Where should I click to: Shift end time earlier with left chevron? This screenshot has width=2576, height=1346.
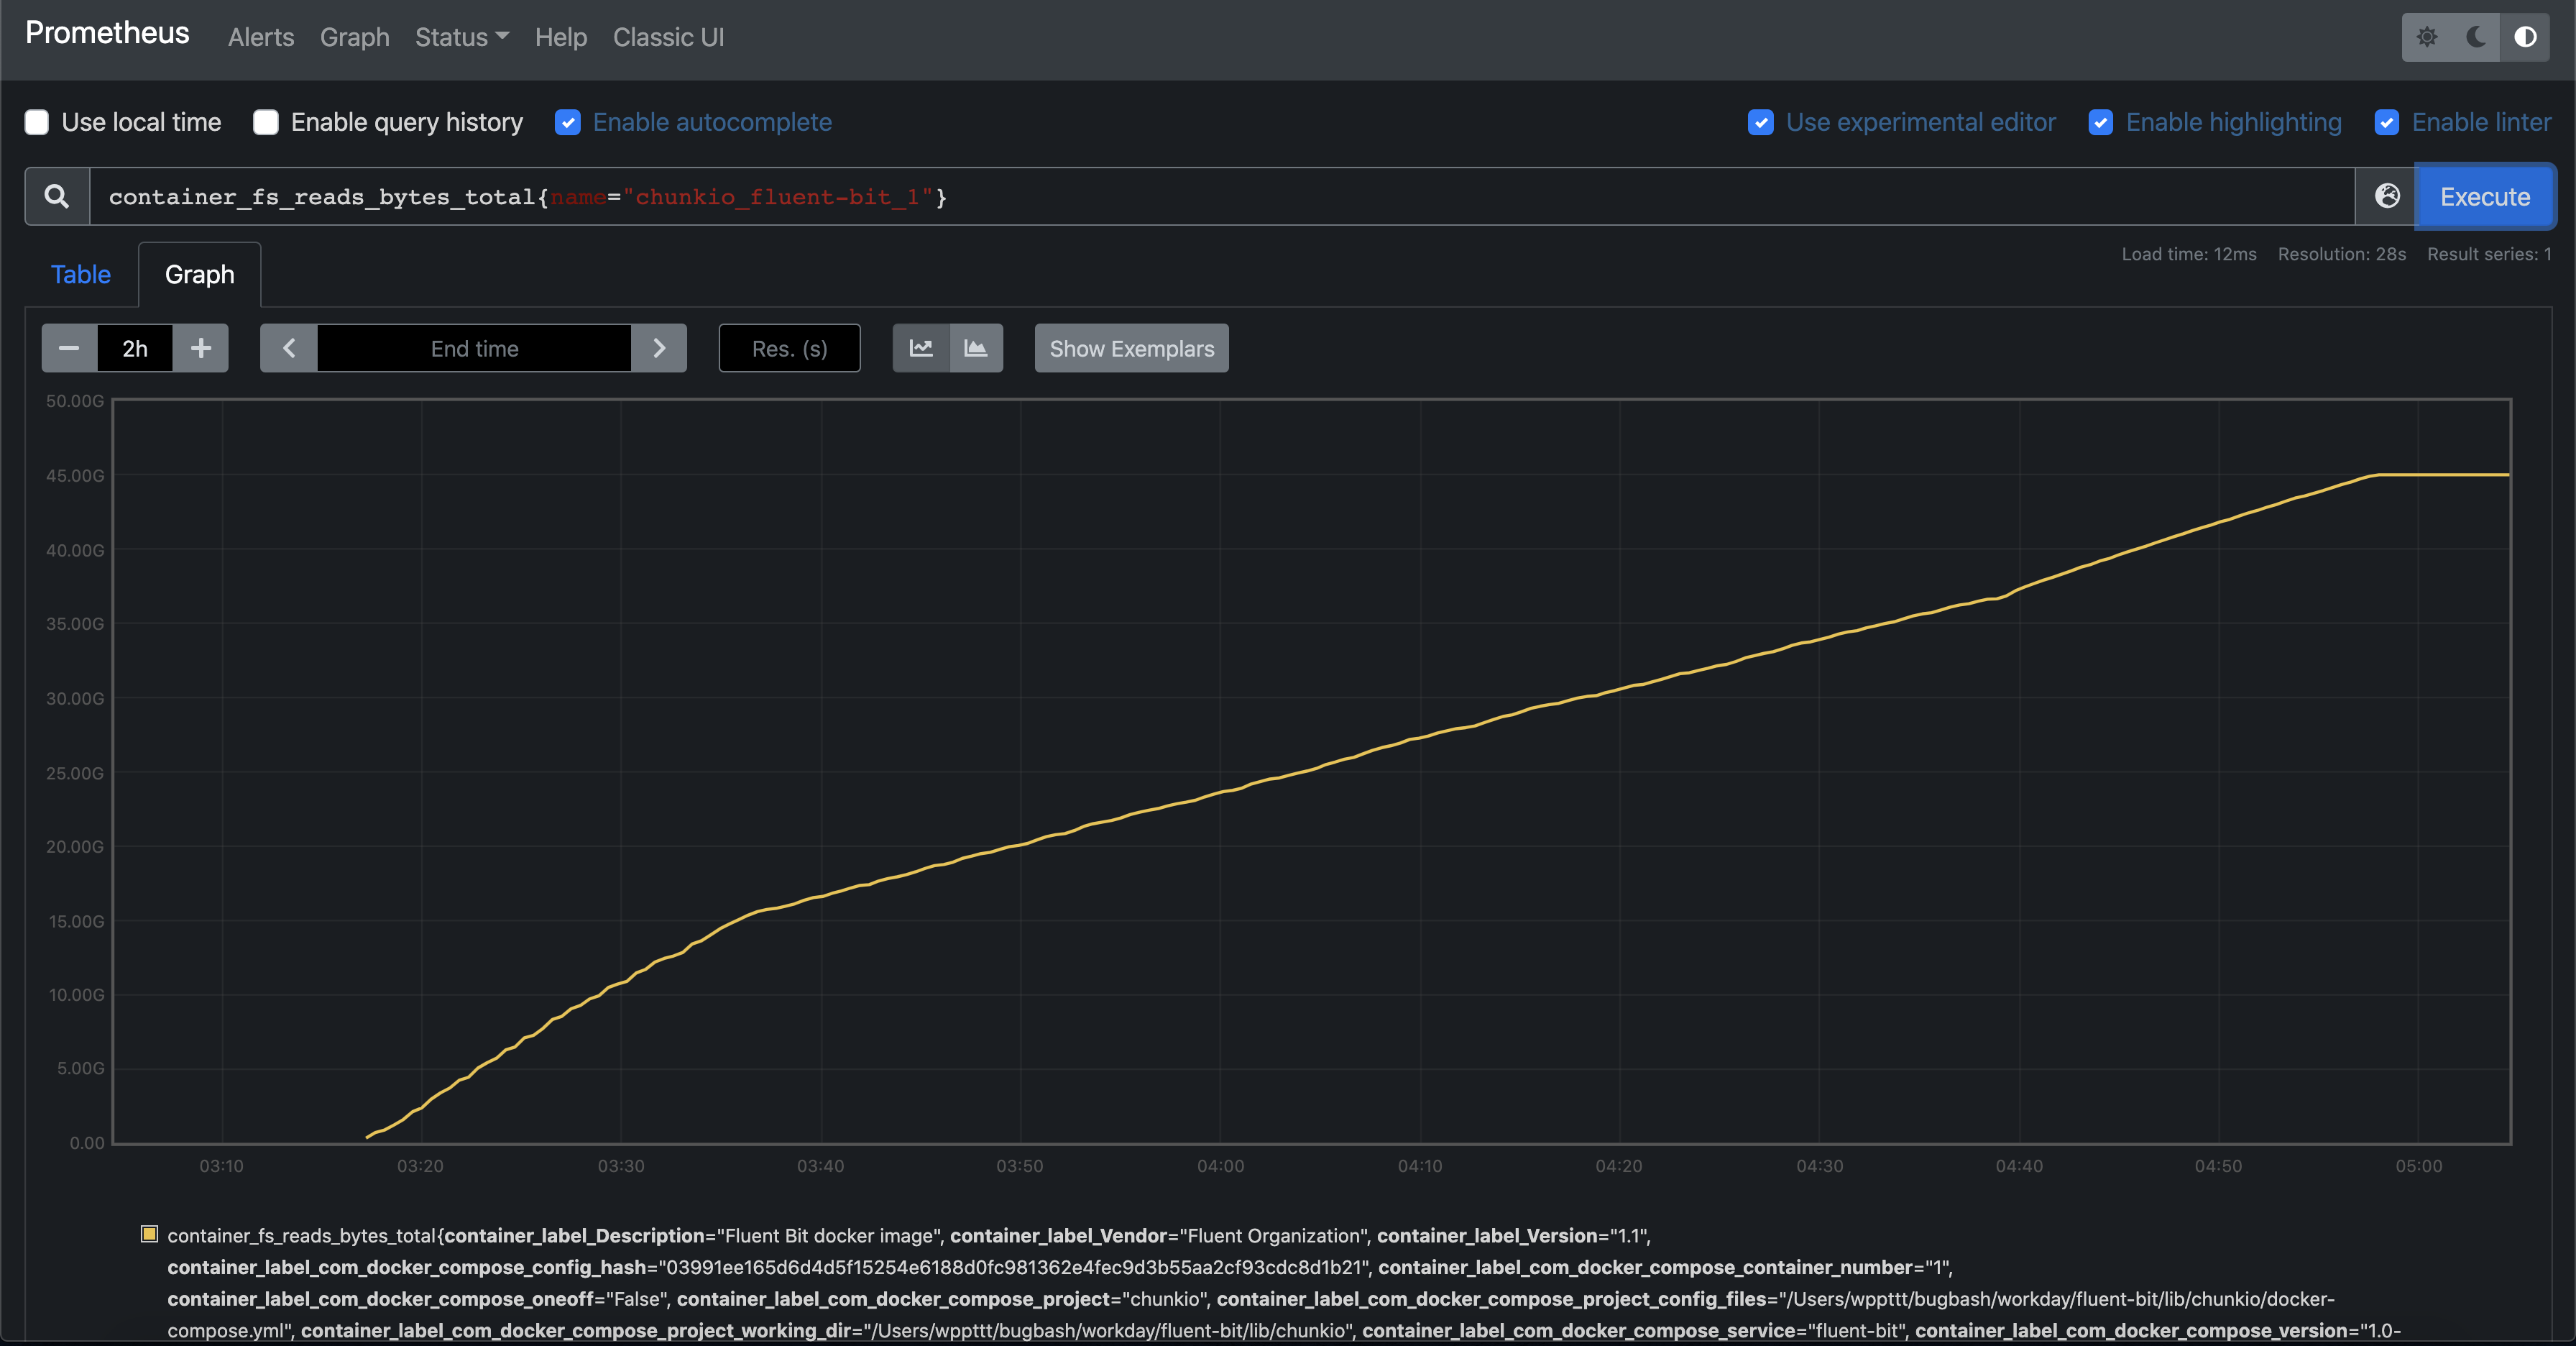click(288, 348)
